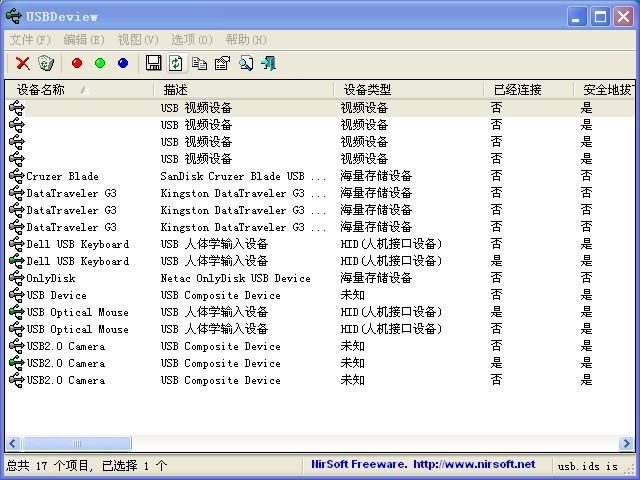Click the copy selected items icon
Screen dimensions: 640x480
(199, 63)
